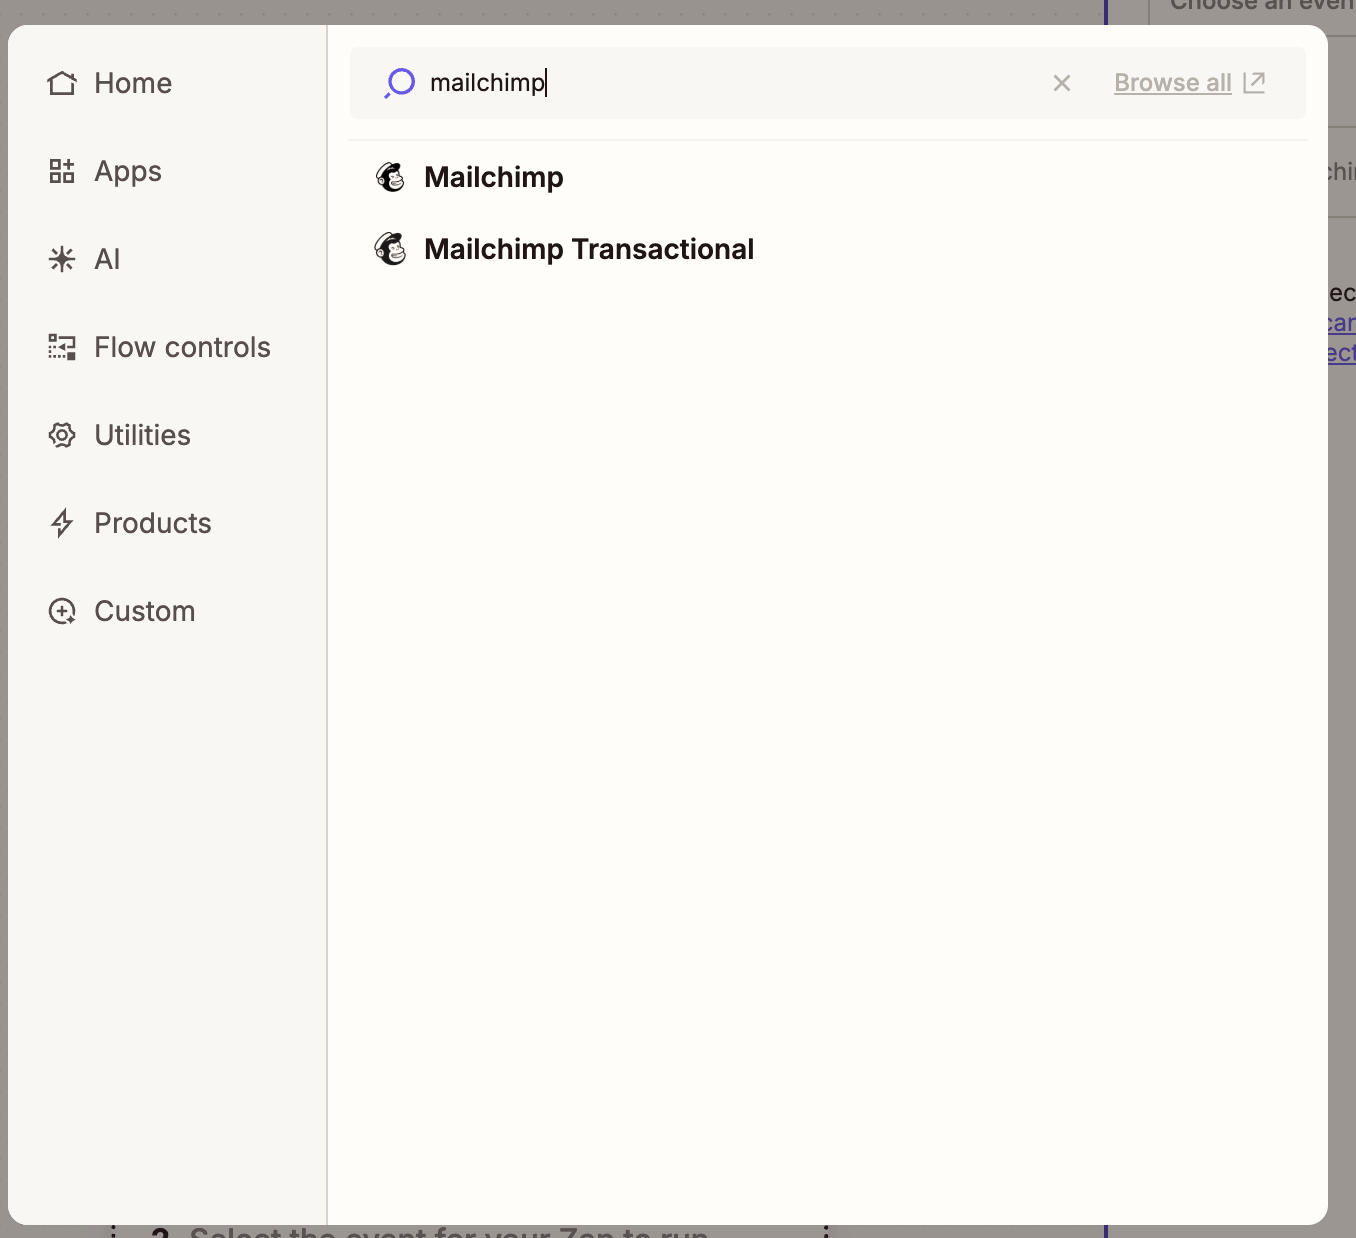Viewport: 1356px width, 1238px height.
Task: Clear the search with the X button
Action: point(1062,83)
